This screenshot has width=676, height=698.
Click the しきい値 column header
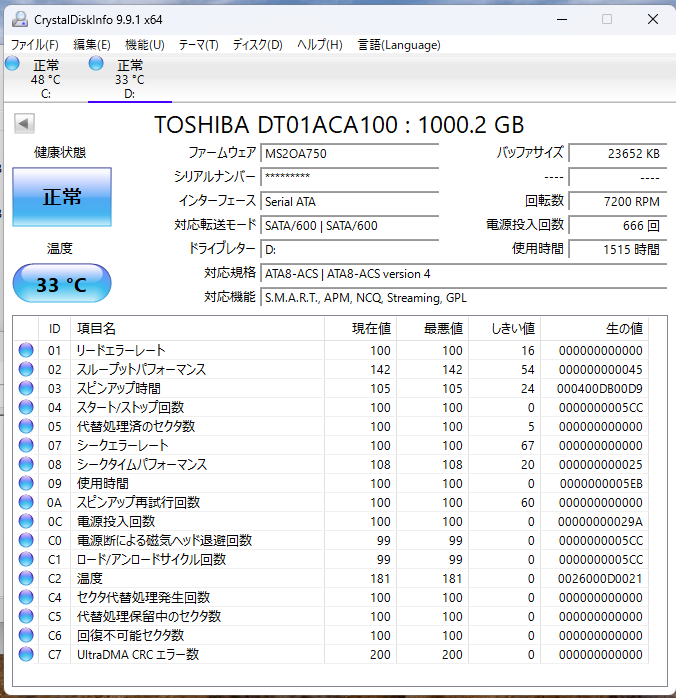point(505,329)
